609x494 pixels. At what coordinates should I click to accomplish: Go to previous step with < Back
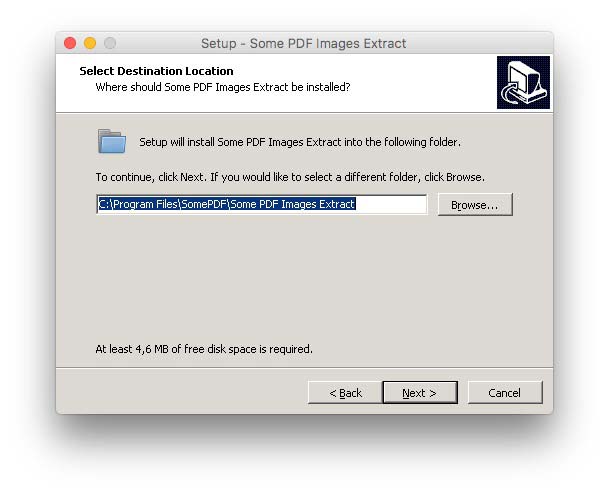345,393
